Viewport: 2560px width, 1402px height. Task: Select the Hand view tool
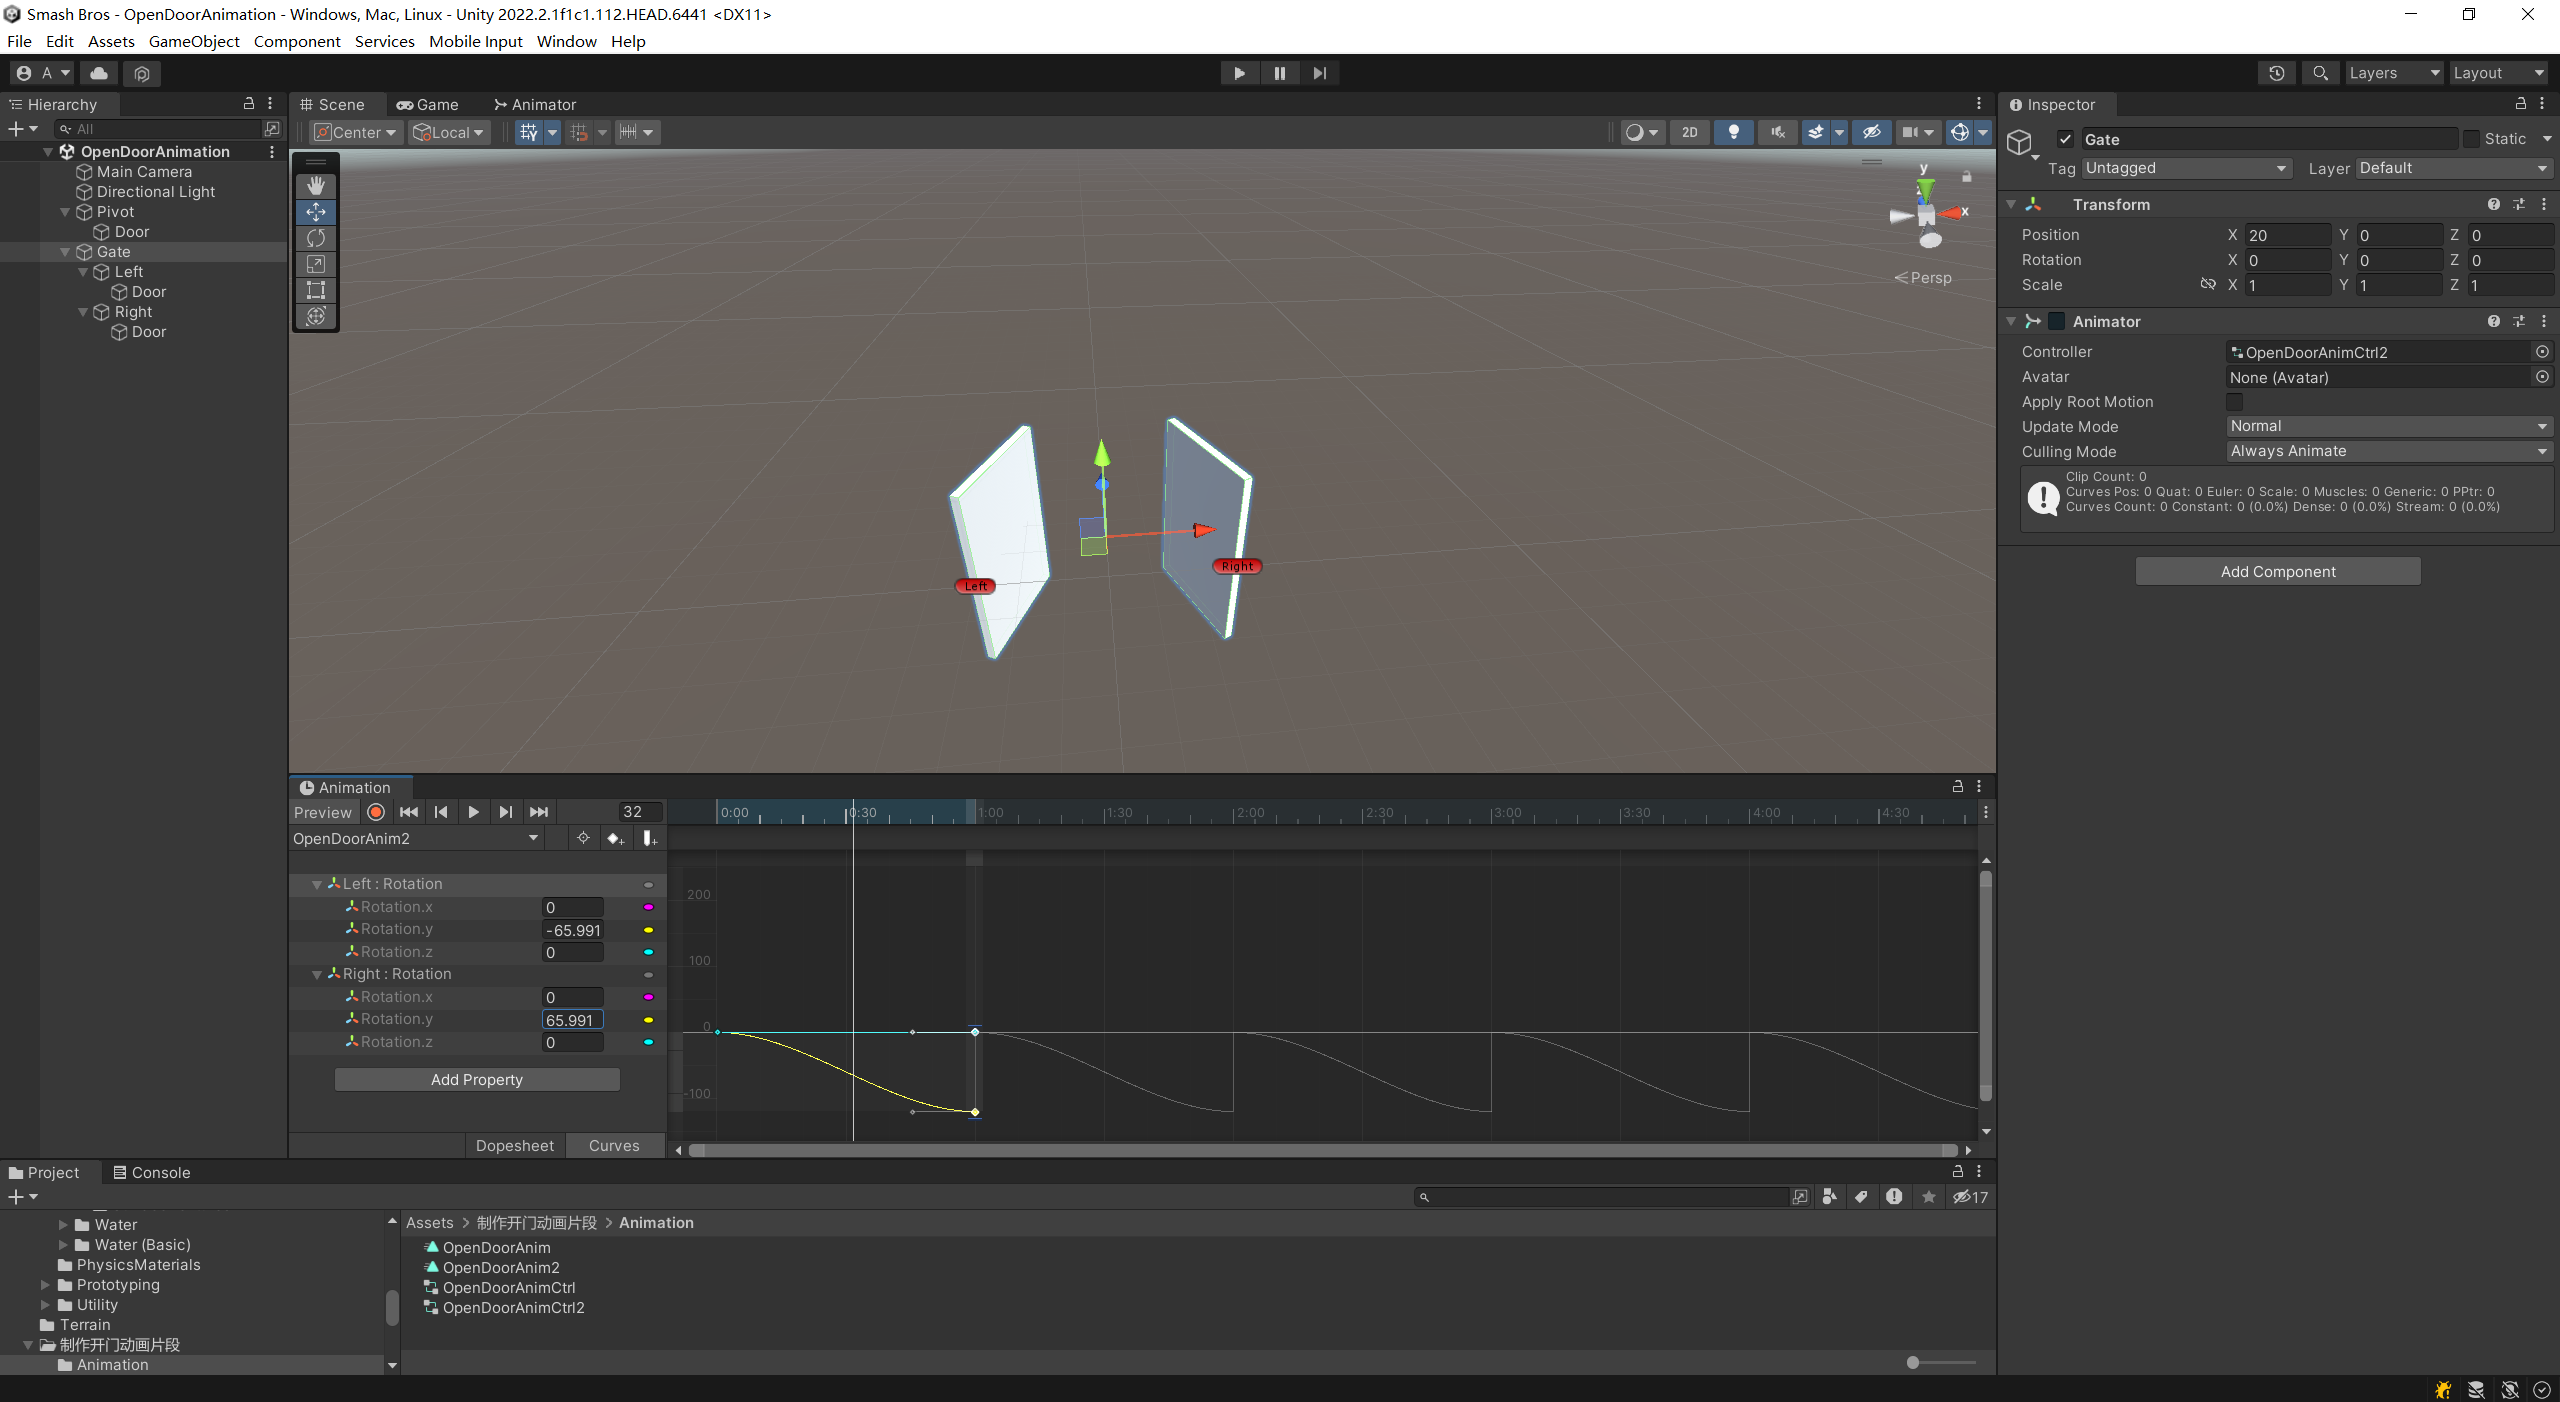point(316,186)
